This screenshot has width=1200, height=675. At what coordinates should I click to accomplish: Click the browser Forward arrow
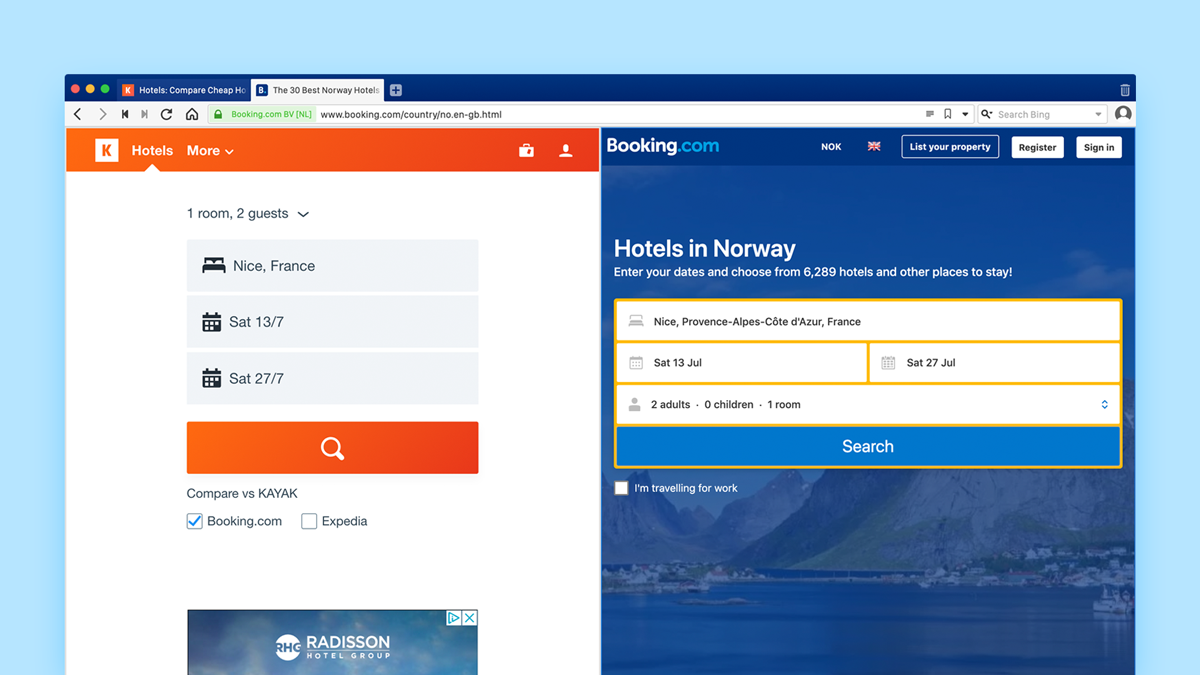coord(102,115)
